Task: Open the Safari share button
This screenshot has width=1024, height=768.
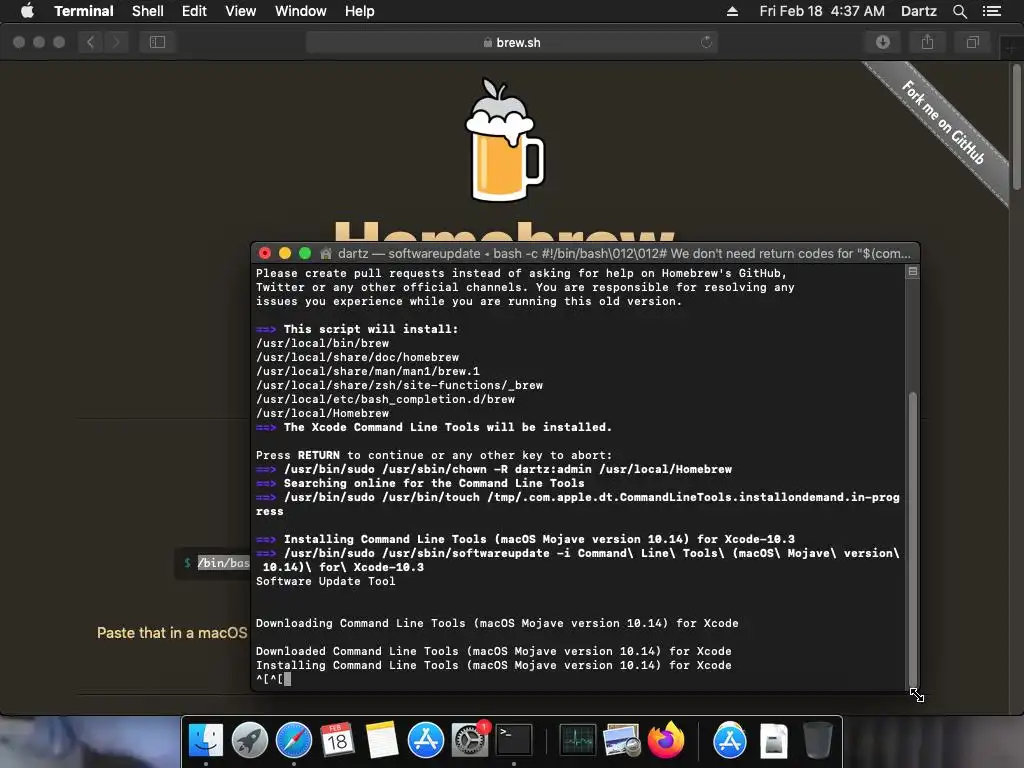Action: click(x=927, y=42)
